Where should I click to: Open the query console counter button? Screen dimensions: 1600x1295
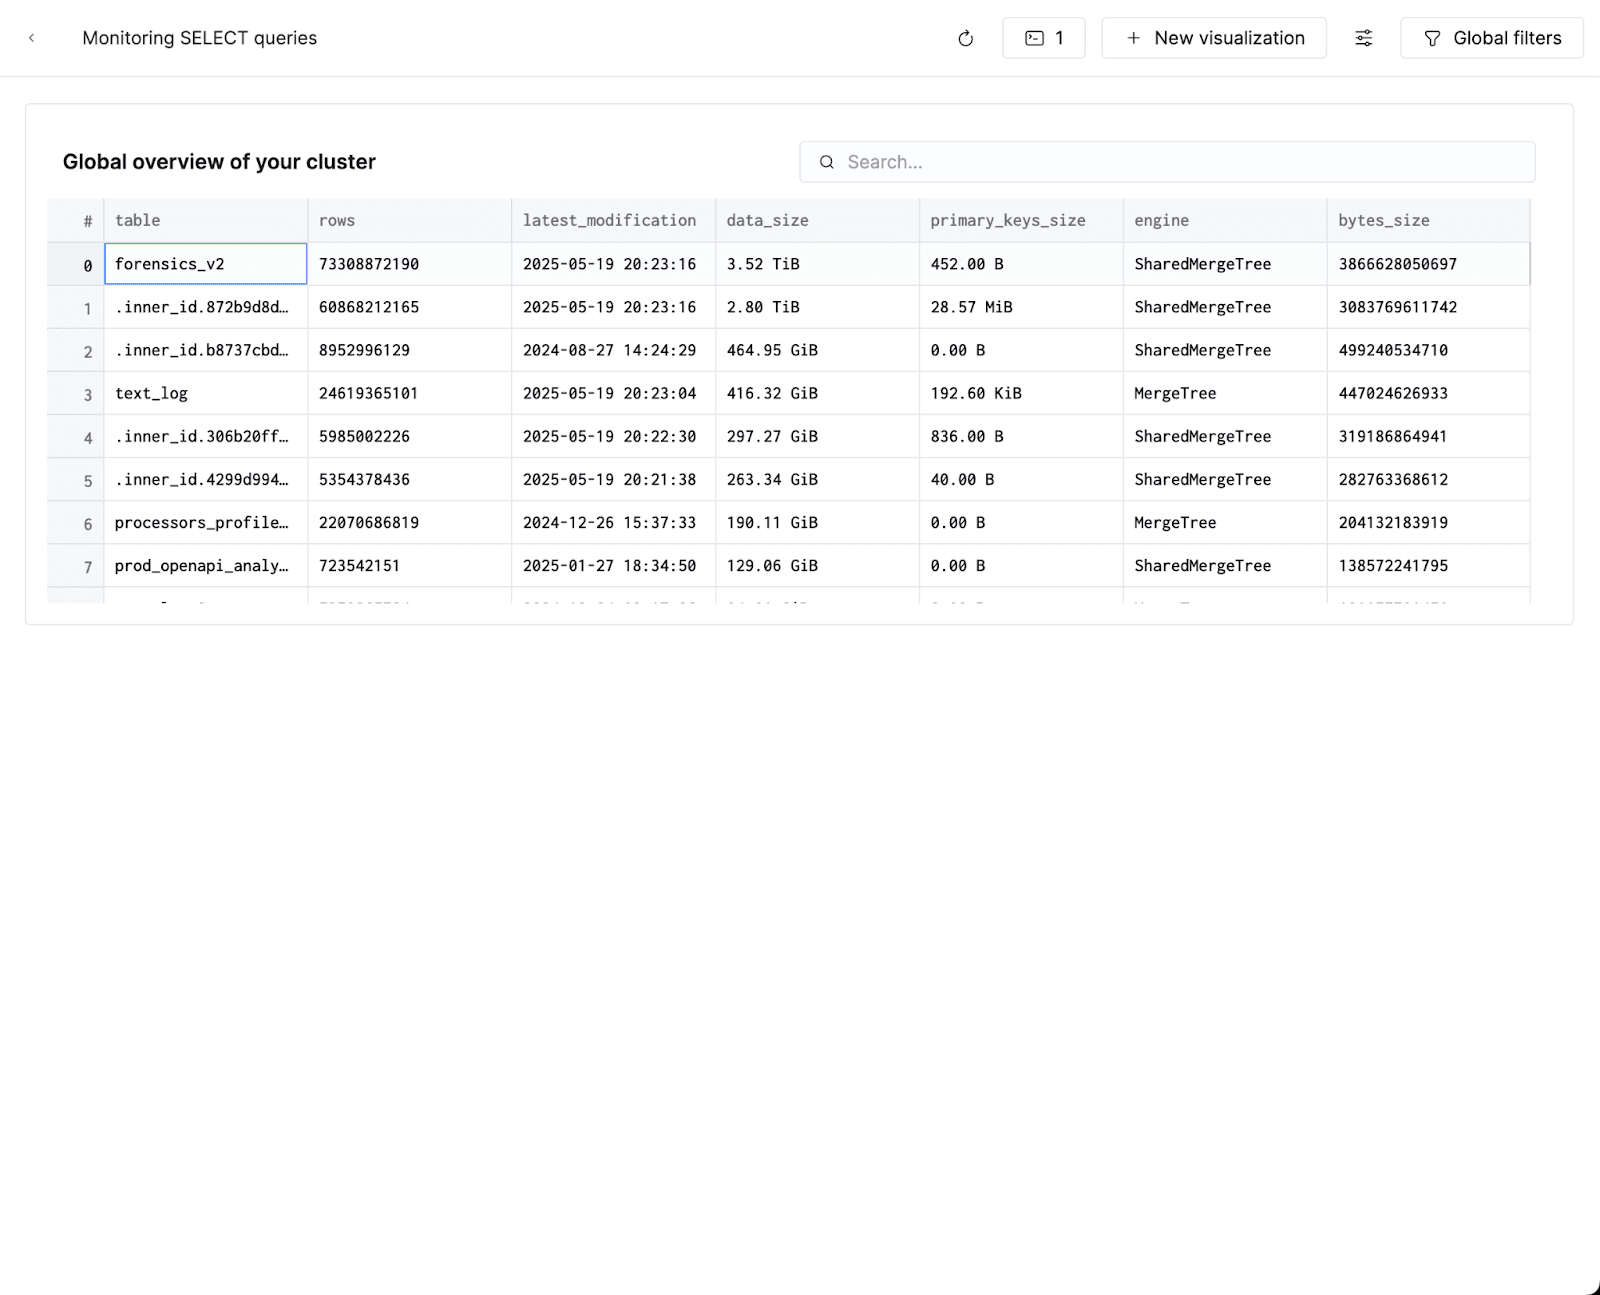coord(1043,38)
